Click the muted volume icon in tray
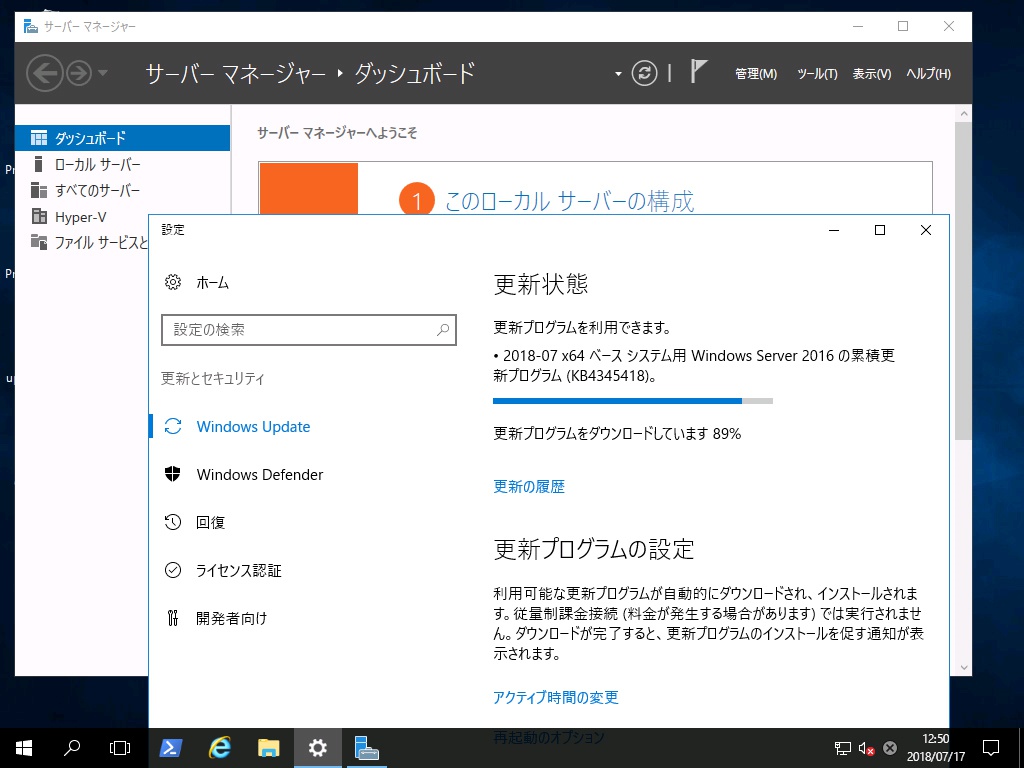This screenshot has width=1024, height=768. [x=867, y=748]
